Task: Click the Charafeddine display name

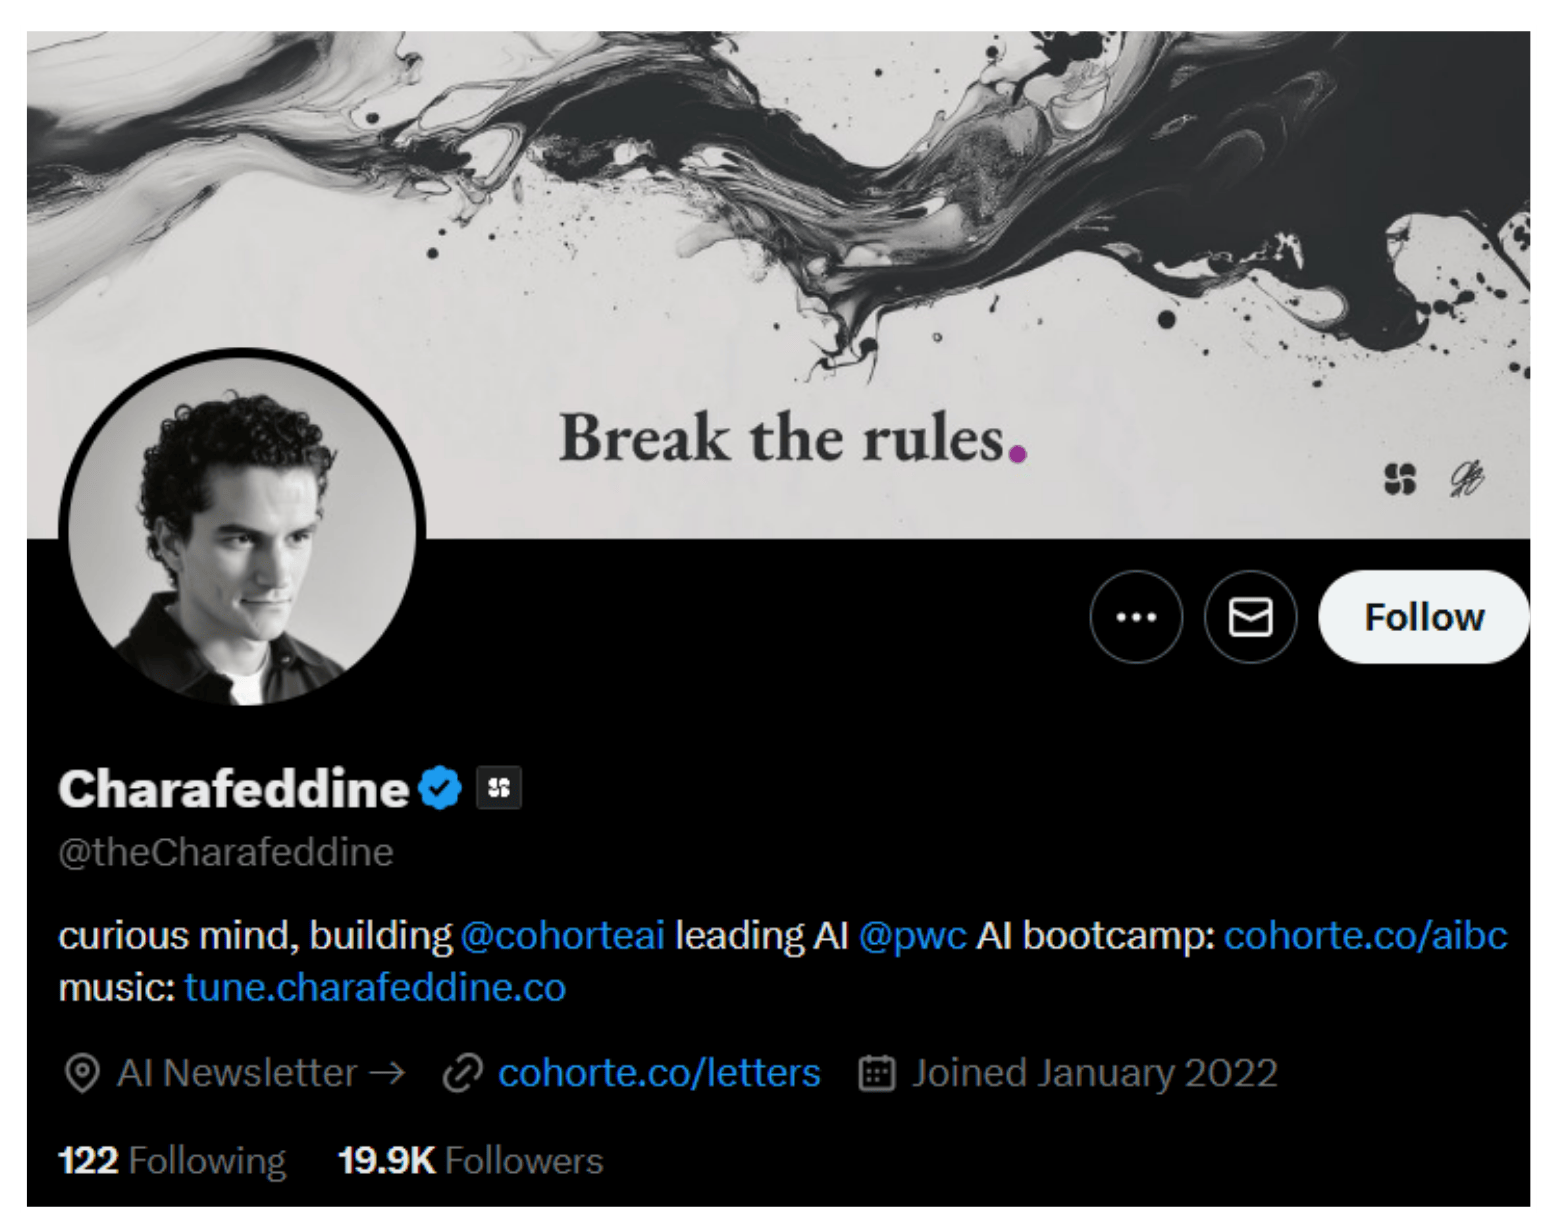Action: pyautogui.click(x=234, y=788)
